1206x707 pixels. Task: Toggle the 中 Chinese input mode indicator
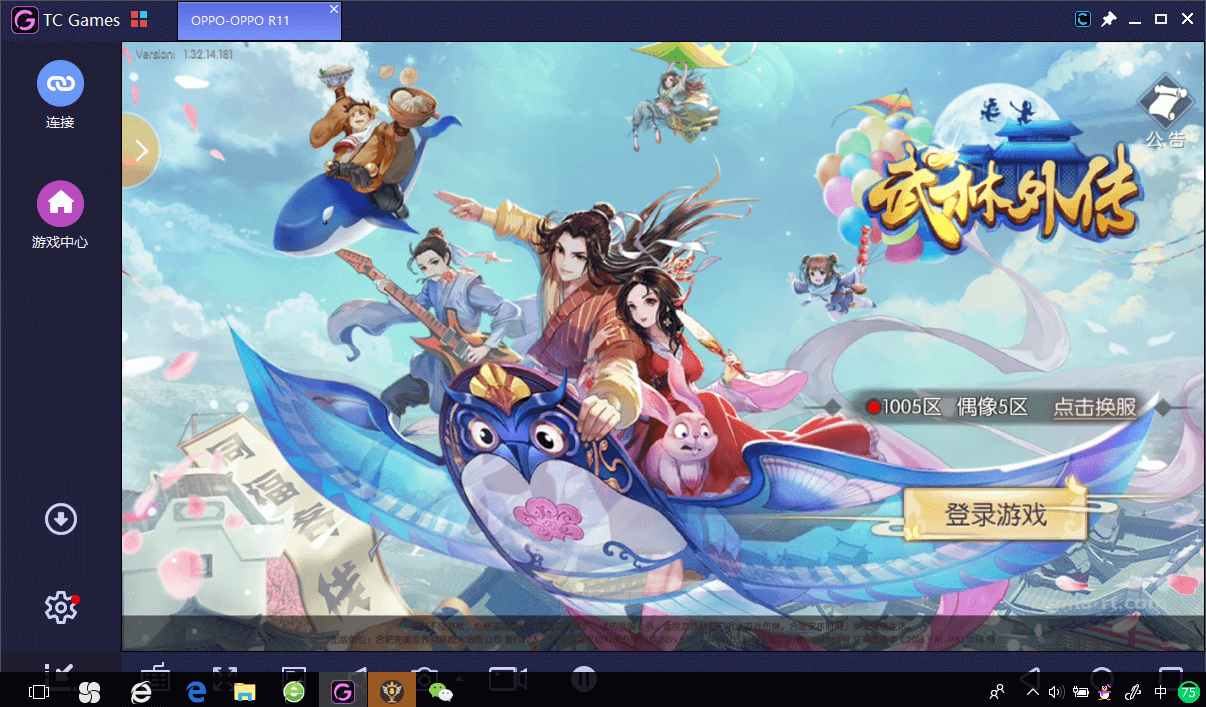pyautogui.click(x=1161, y=691)
